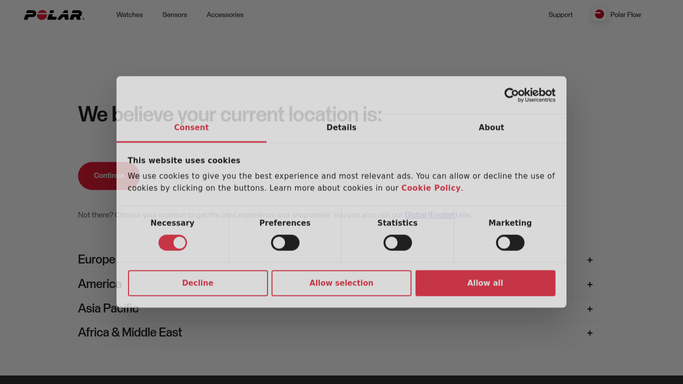Switch to the About tab

[x=491, y=128]
